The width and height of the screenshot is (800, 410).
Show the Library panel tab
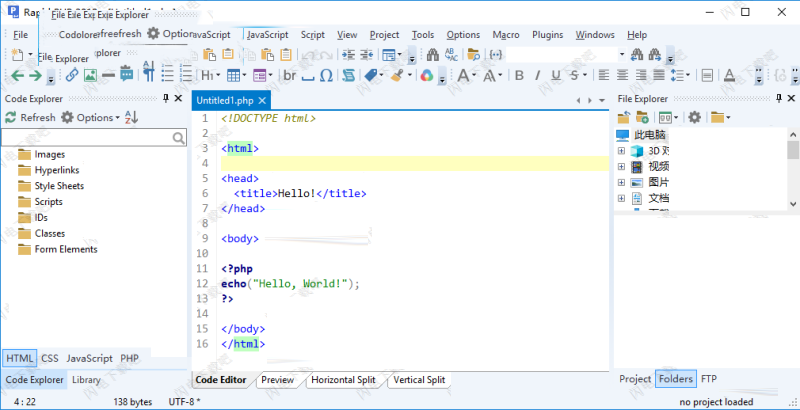point(86,380)
